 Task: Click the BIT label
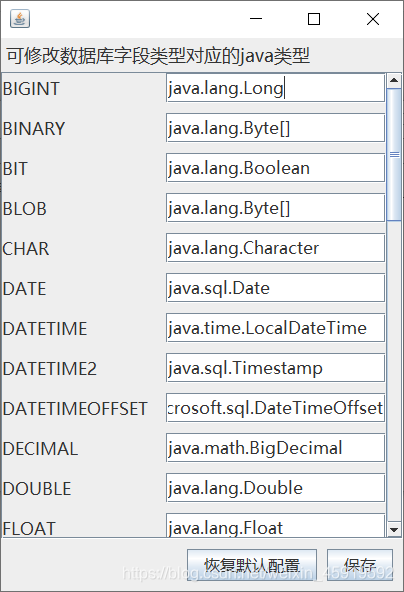15,169
